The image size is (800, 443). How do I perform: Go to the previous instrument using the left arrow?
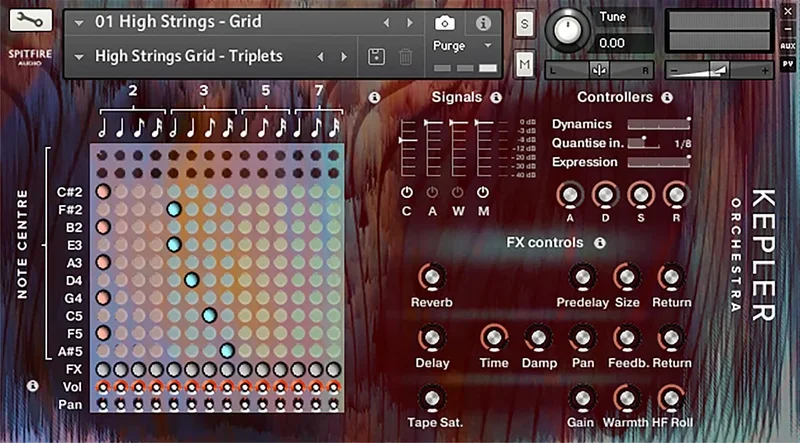[x=386, y=23]
